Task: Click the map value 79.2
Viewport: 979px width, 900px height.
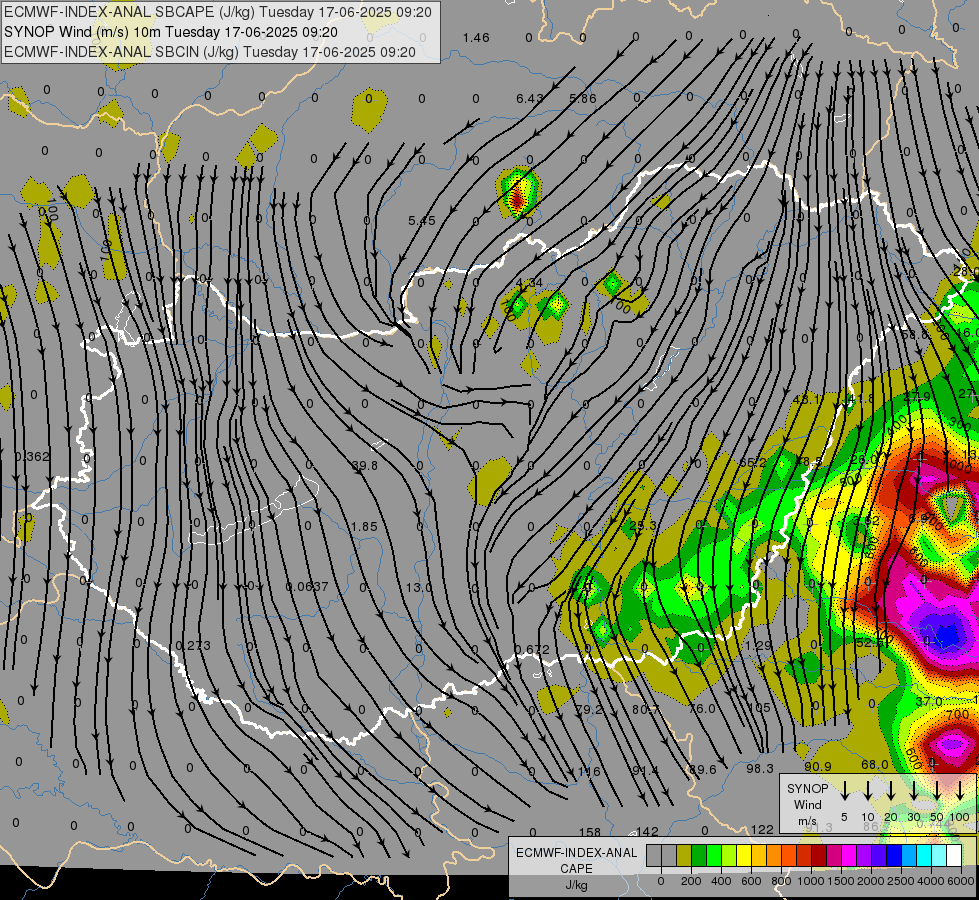Action: (x=589, y=710)
